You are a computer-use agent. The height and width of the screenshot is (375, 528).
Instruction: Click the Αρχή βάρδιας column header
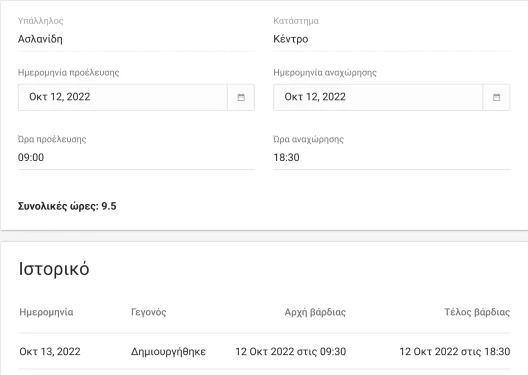pos(315,312)
